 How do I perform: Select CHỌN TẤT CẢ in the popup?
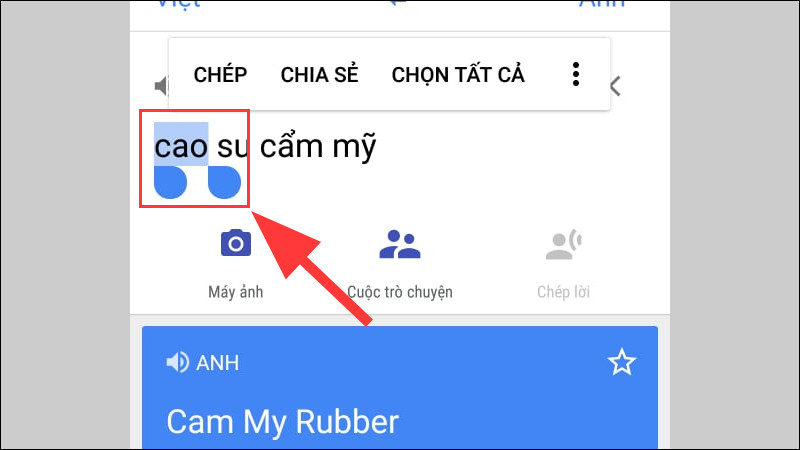point(458,75)
